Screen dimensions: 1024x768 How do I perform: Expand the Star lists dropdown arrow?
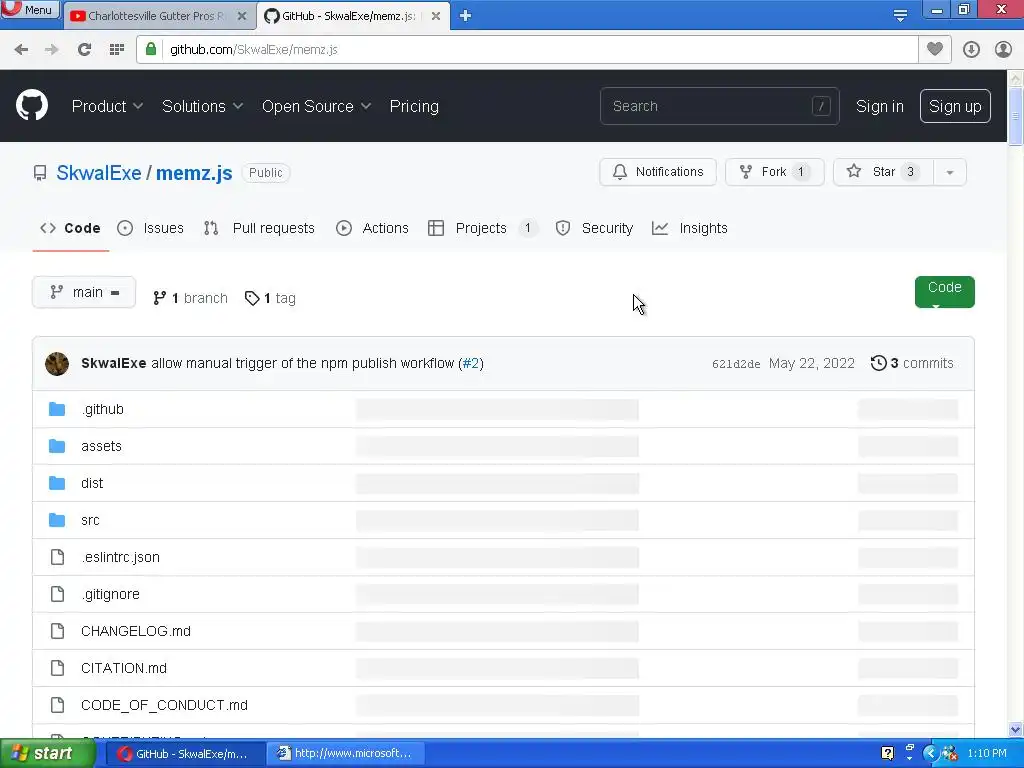tap(950, 172)
